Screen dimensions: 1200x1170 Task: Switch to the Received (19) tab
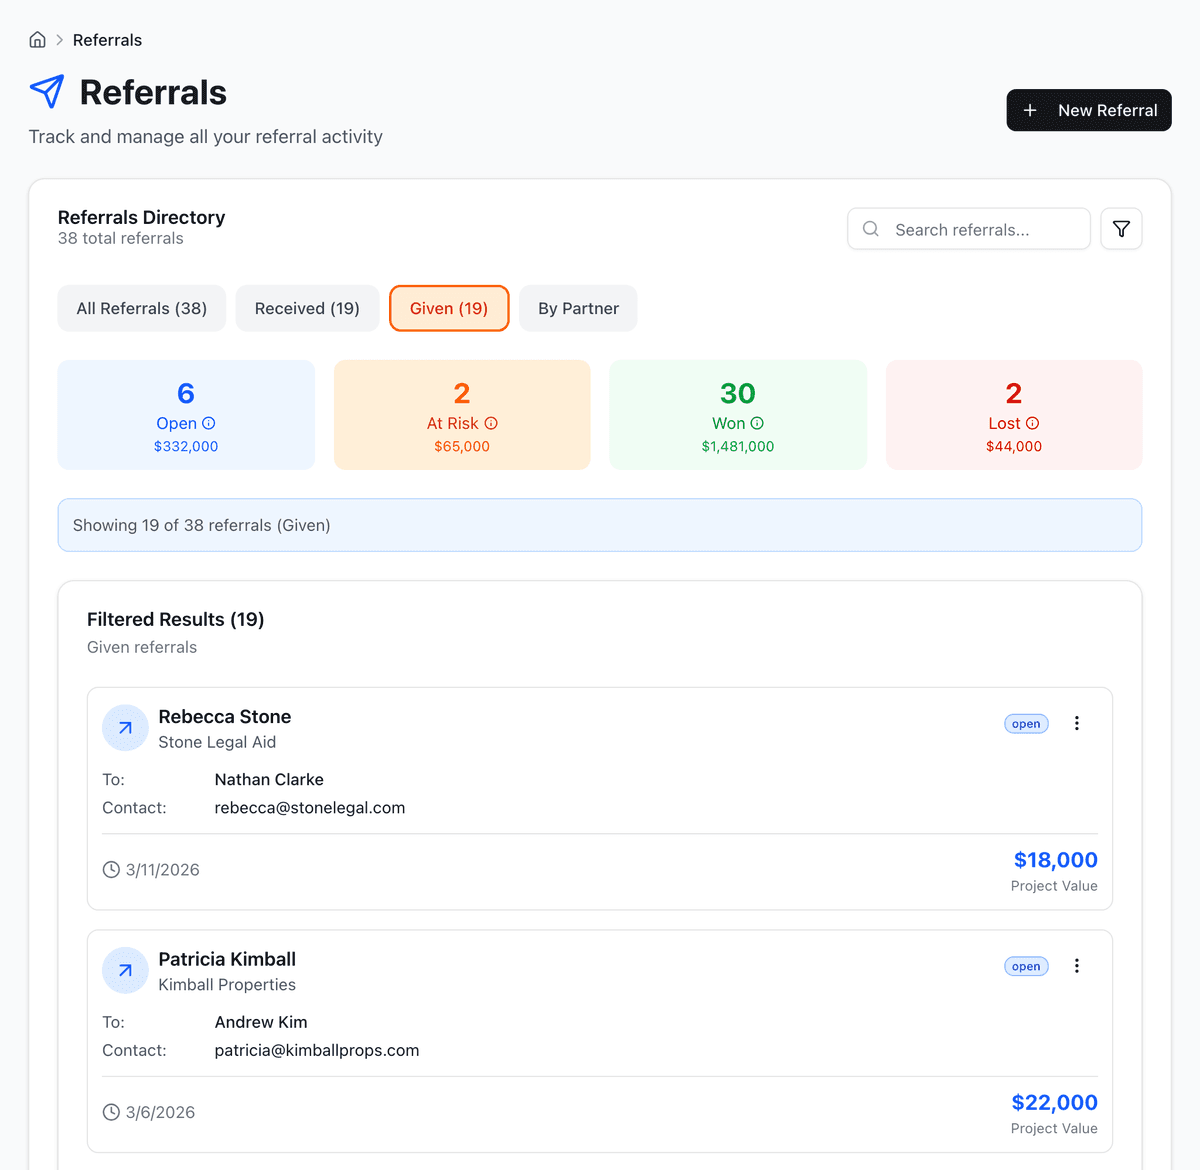click(307, 308)
